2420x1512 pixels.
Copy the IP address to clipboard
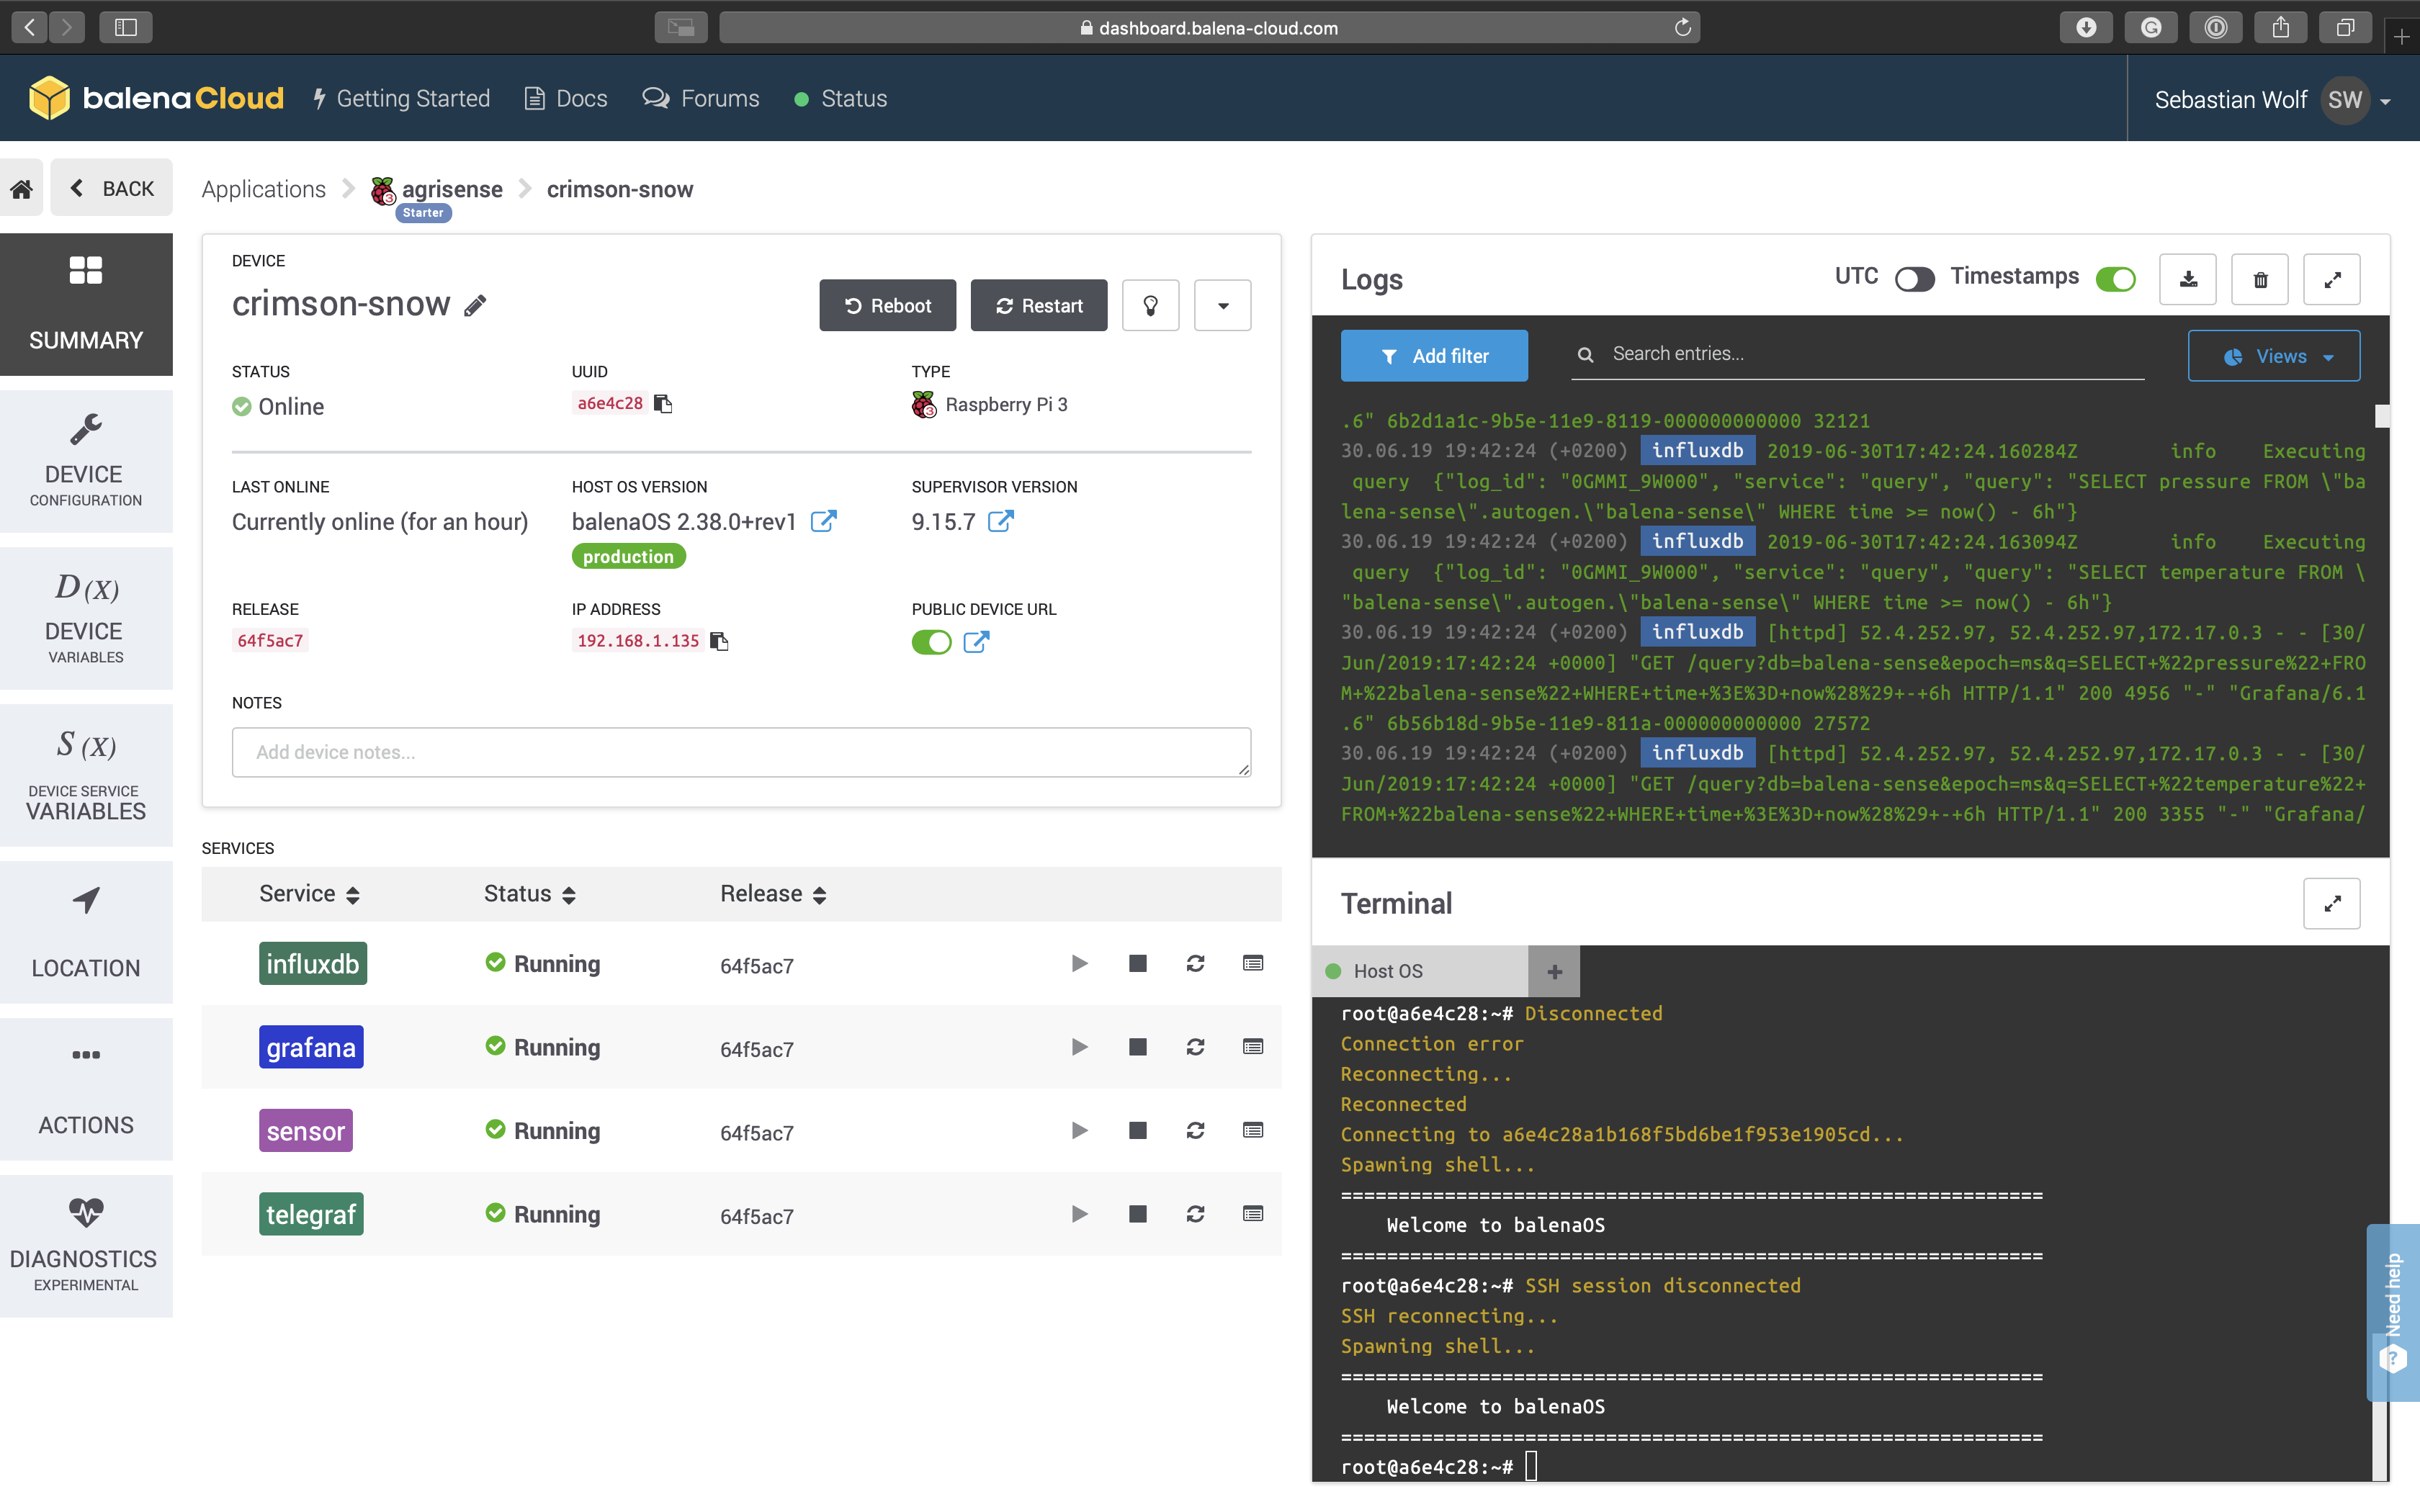pos(719,641)
